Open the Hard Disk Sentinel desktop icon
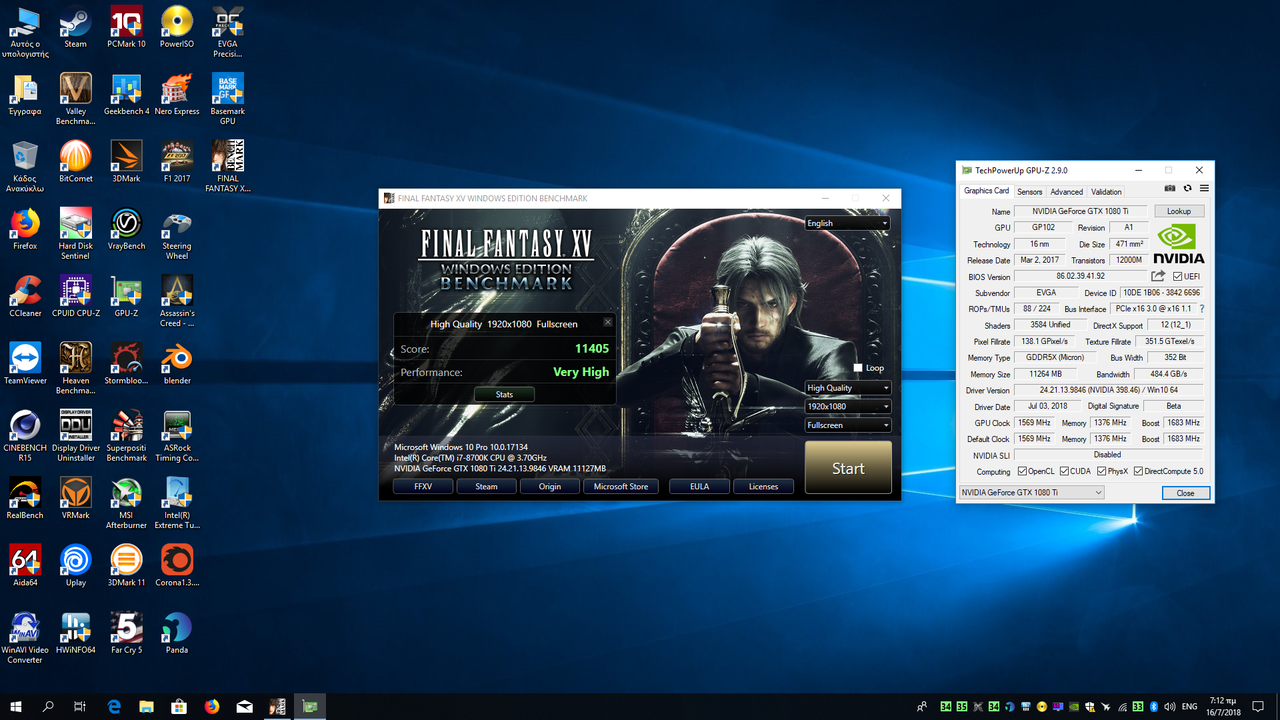The width and height of the screenshot is (1280, 720). [x=76, y=234]
